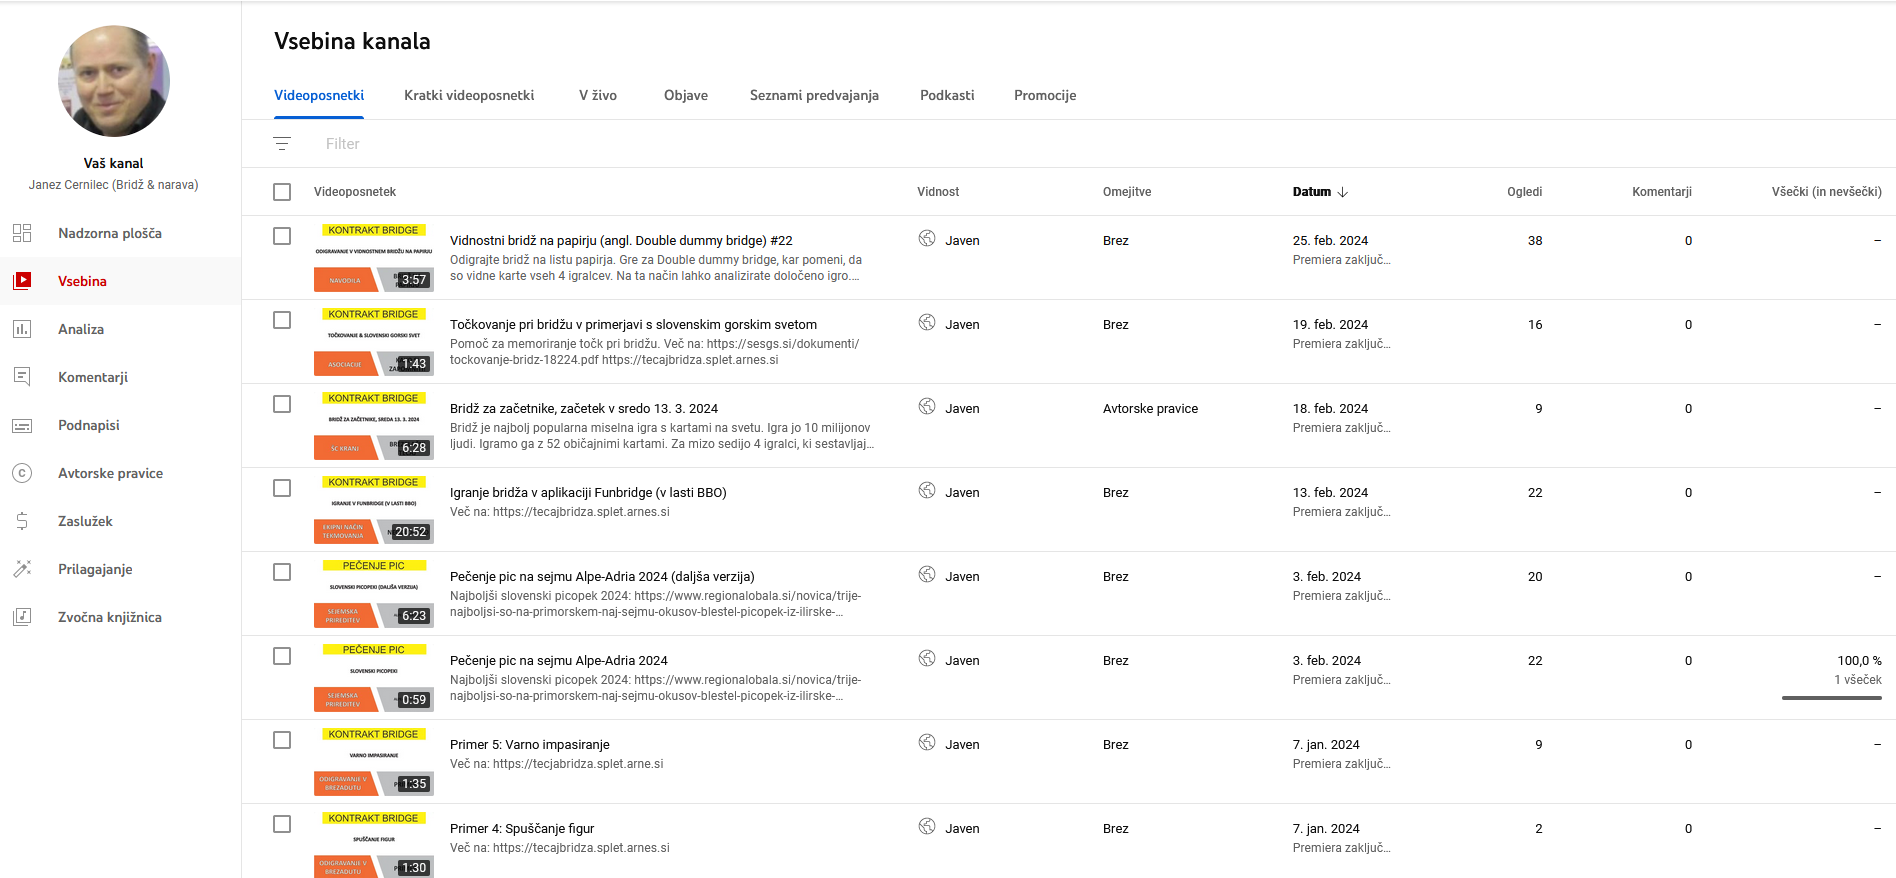Select checkbox for Primer 5: Varno impasiranje

pos(282,740)
